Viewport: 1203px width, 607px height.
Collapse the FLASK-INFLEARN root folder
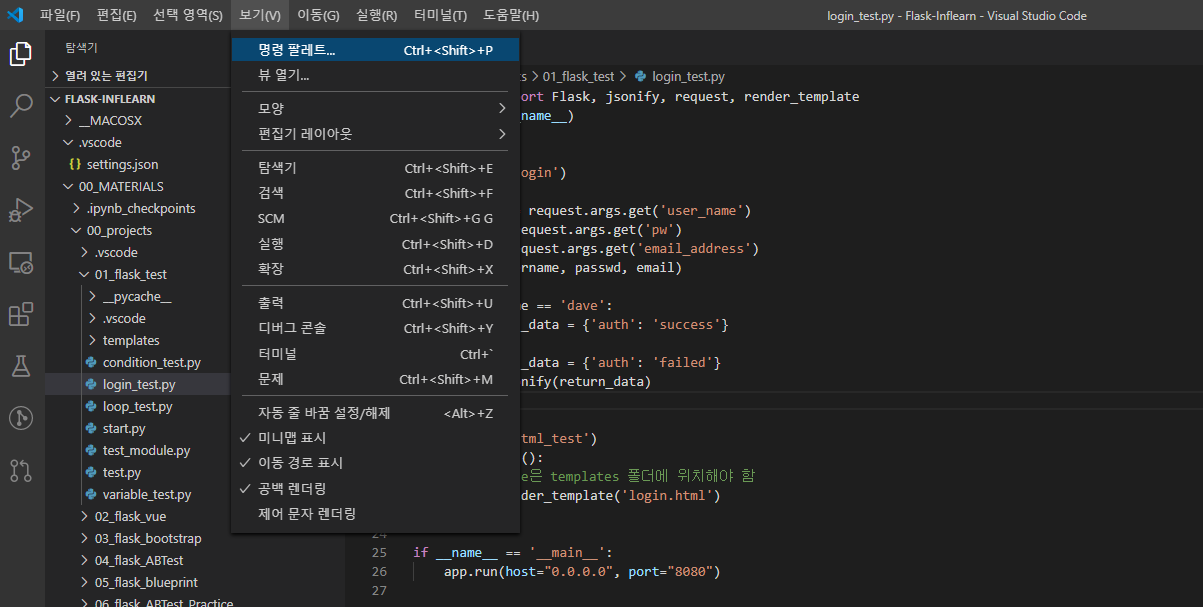tap(137, 99)
